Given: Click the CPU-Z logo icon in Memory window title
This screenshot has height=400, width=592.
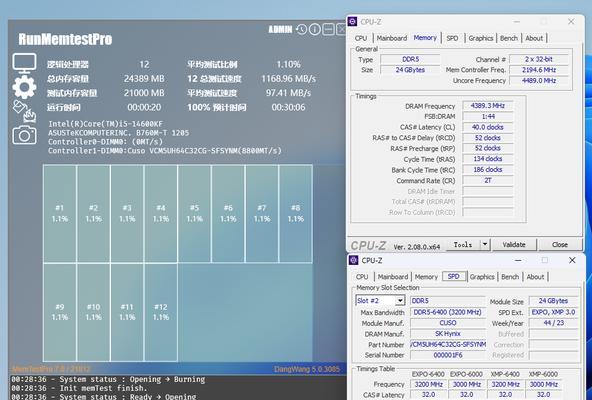Looking at the screenshot, I should 353,22.
